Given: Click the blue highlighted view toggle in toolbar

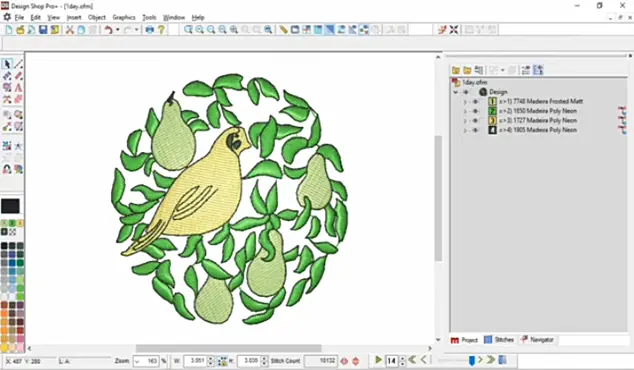Looking at the screenshot, I should [330, 30].
